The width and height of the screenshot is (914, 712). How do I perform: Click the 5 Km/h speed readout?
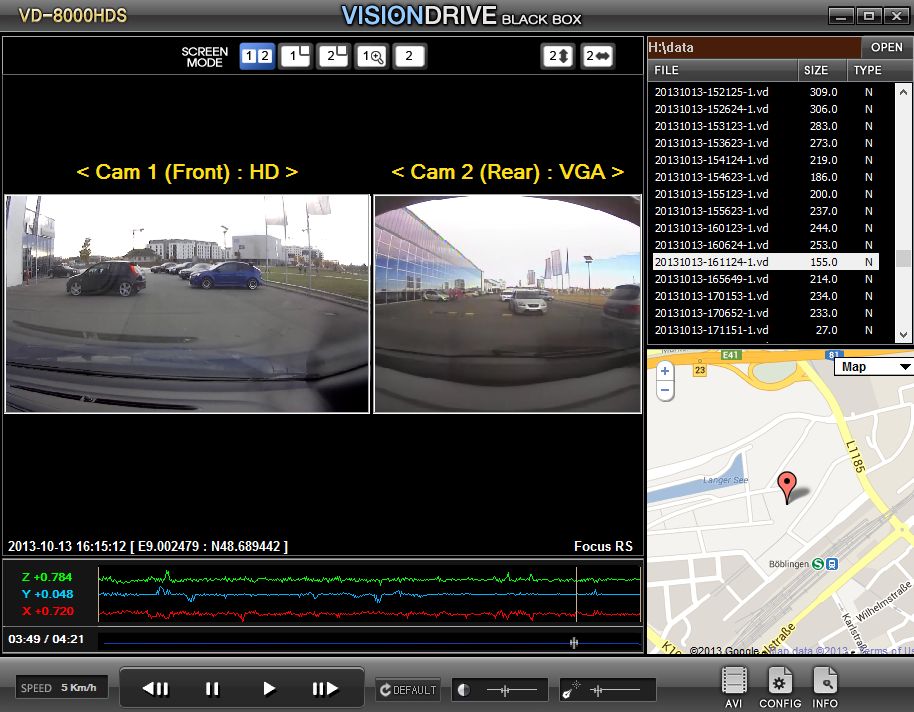[79, 688]
